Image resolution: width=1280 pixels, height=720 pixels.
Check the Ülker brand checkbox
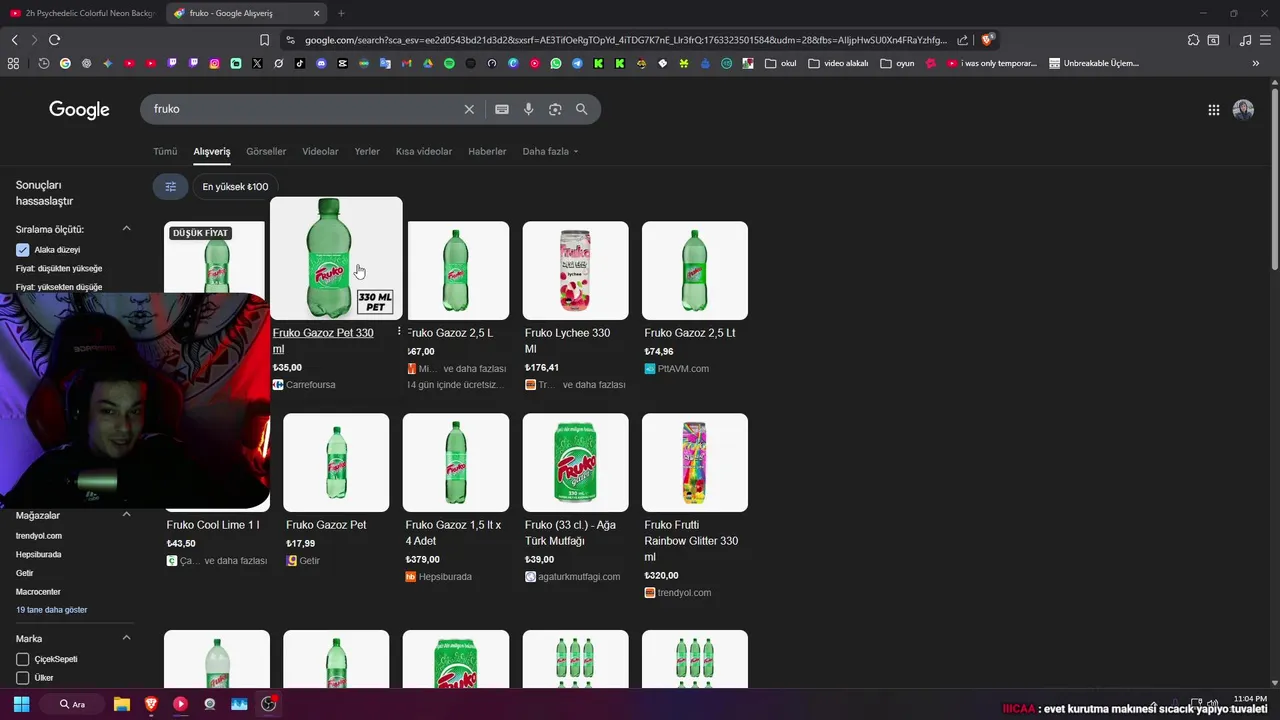pyautogui.click(x=23, y=678)
